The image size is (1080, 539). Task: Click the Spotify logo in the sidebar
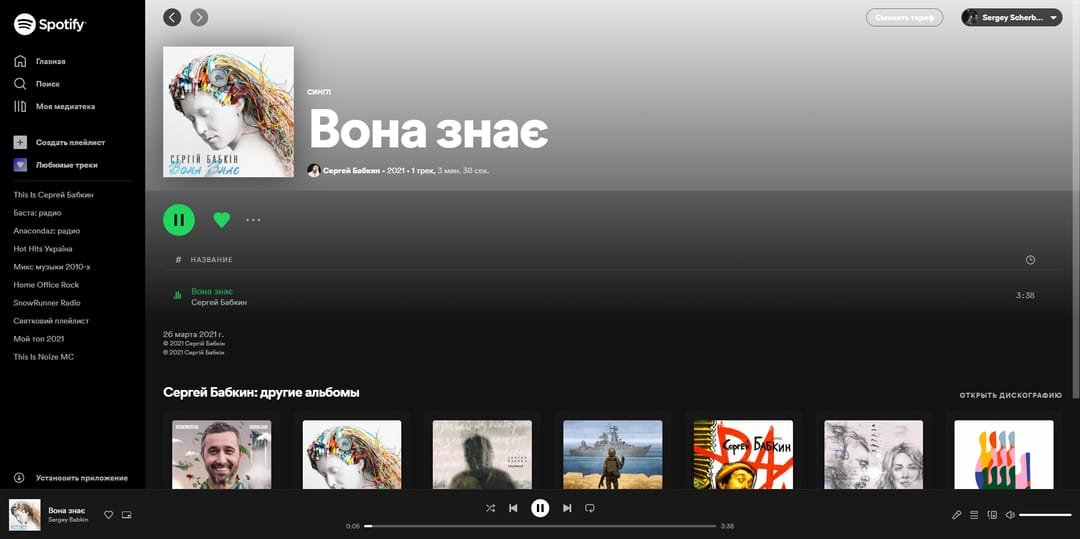coord(50,25)
